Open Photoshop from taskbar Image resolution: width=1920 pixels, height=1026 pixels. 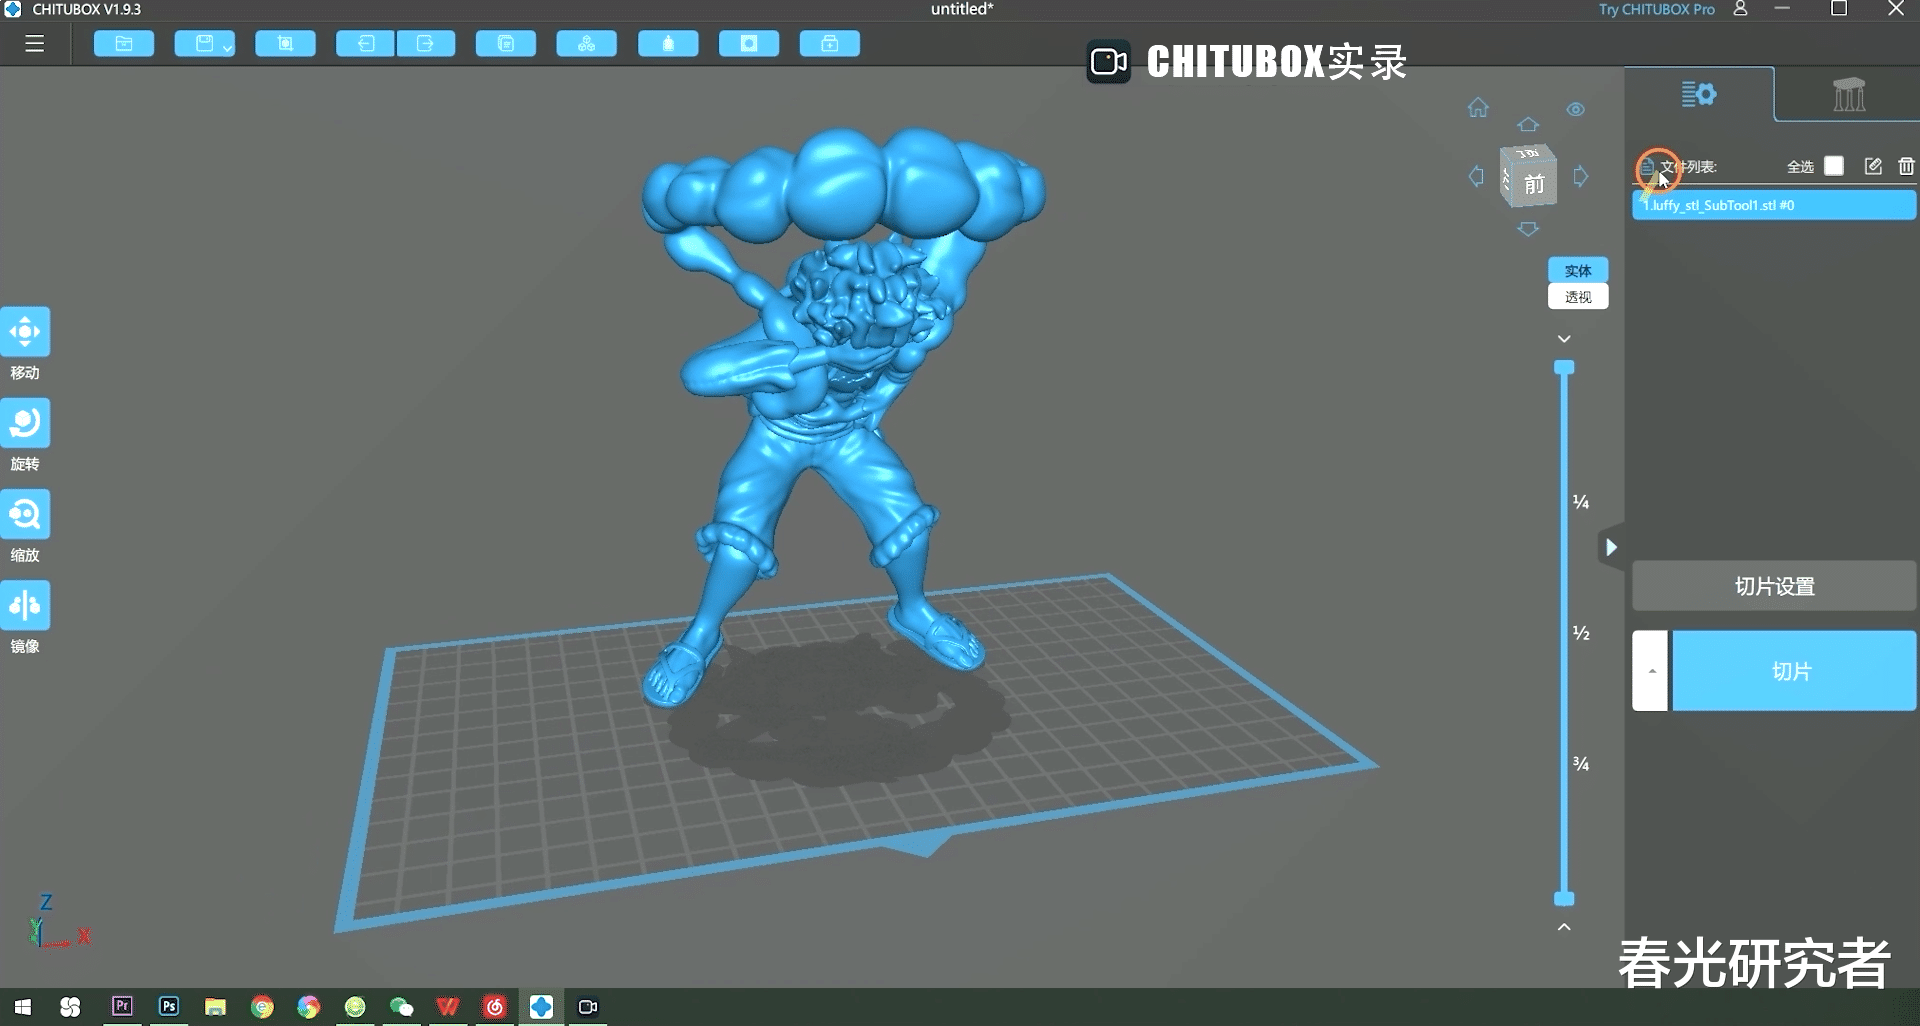pos(169,1007)
